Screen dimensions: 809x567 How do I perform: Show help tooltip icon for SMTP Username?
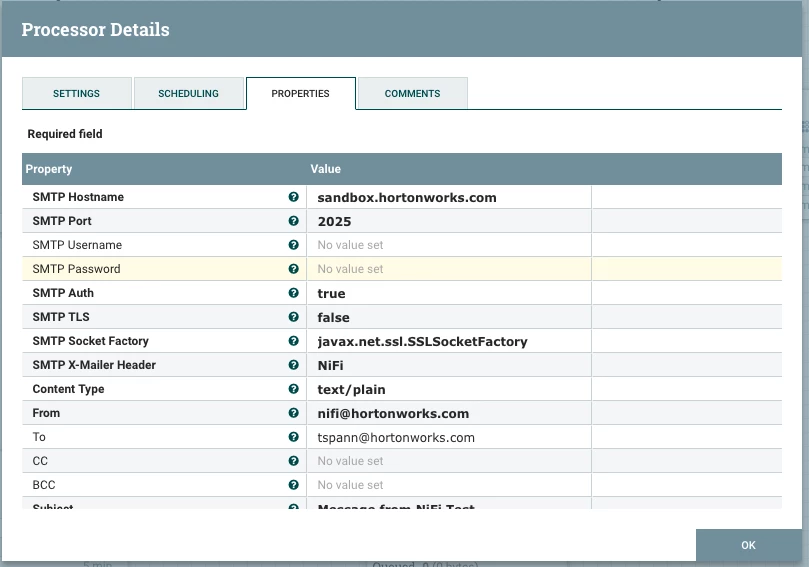[x=294, y=245]
